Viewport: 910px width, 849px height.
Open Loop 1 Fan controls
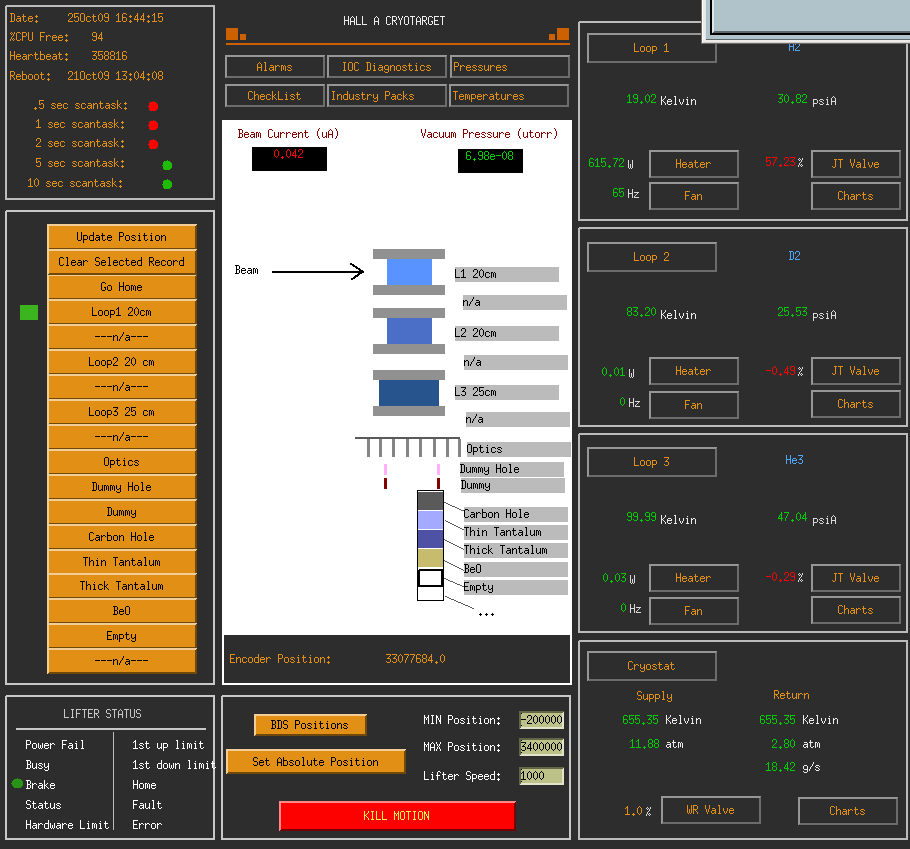694,196
